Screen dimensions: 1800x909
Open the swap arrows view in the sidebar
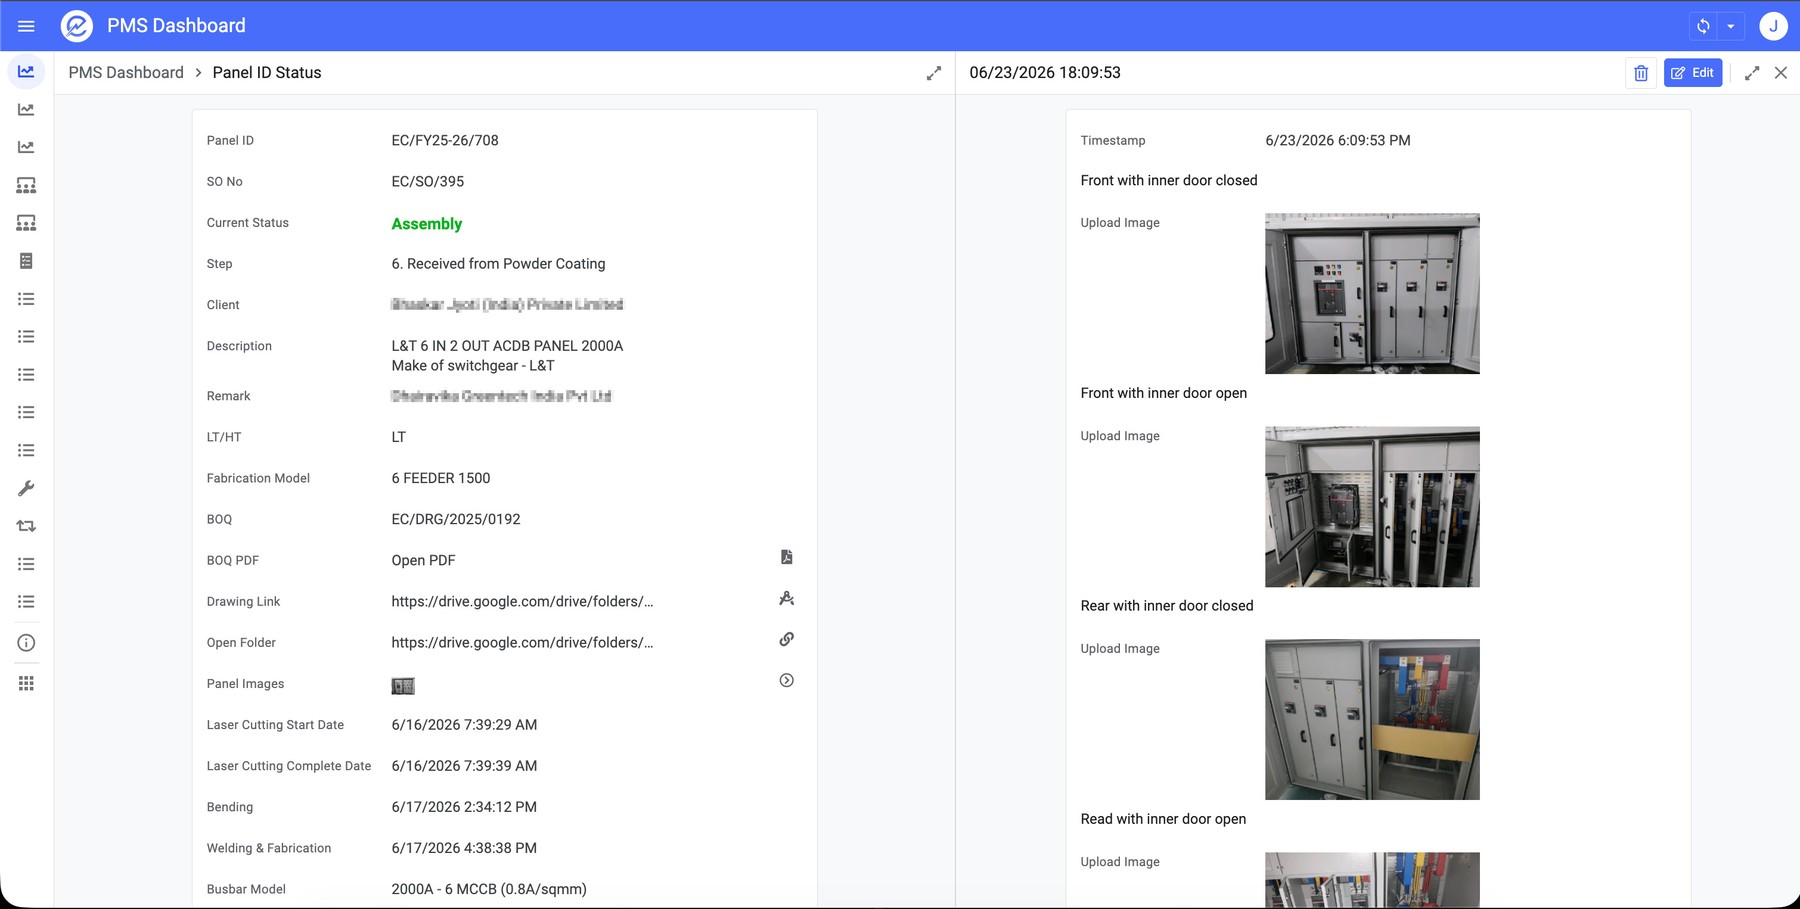[26, 526]
